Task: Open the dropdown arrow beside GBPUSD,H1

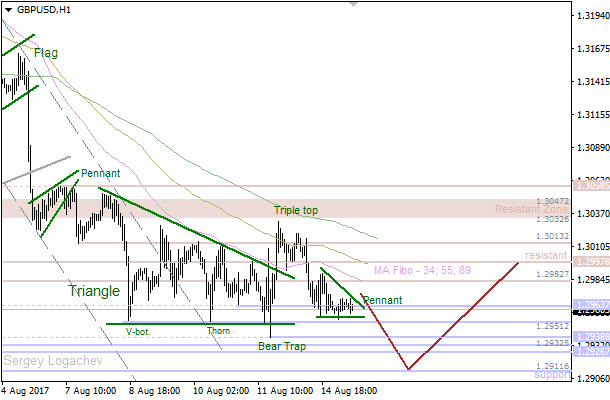Action: (7, 9)
